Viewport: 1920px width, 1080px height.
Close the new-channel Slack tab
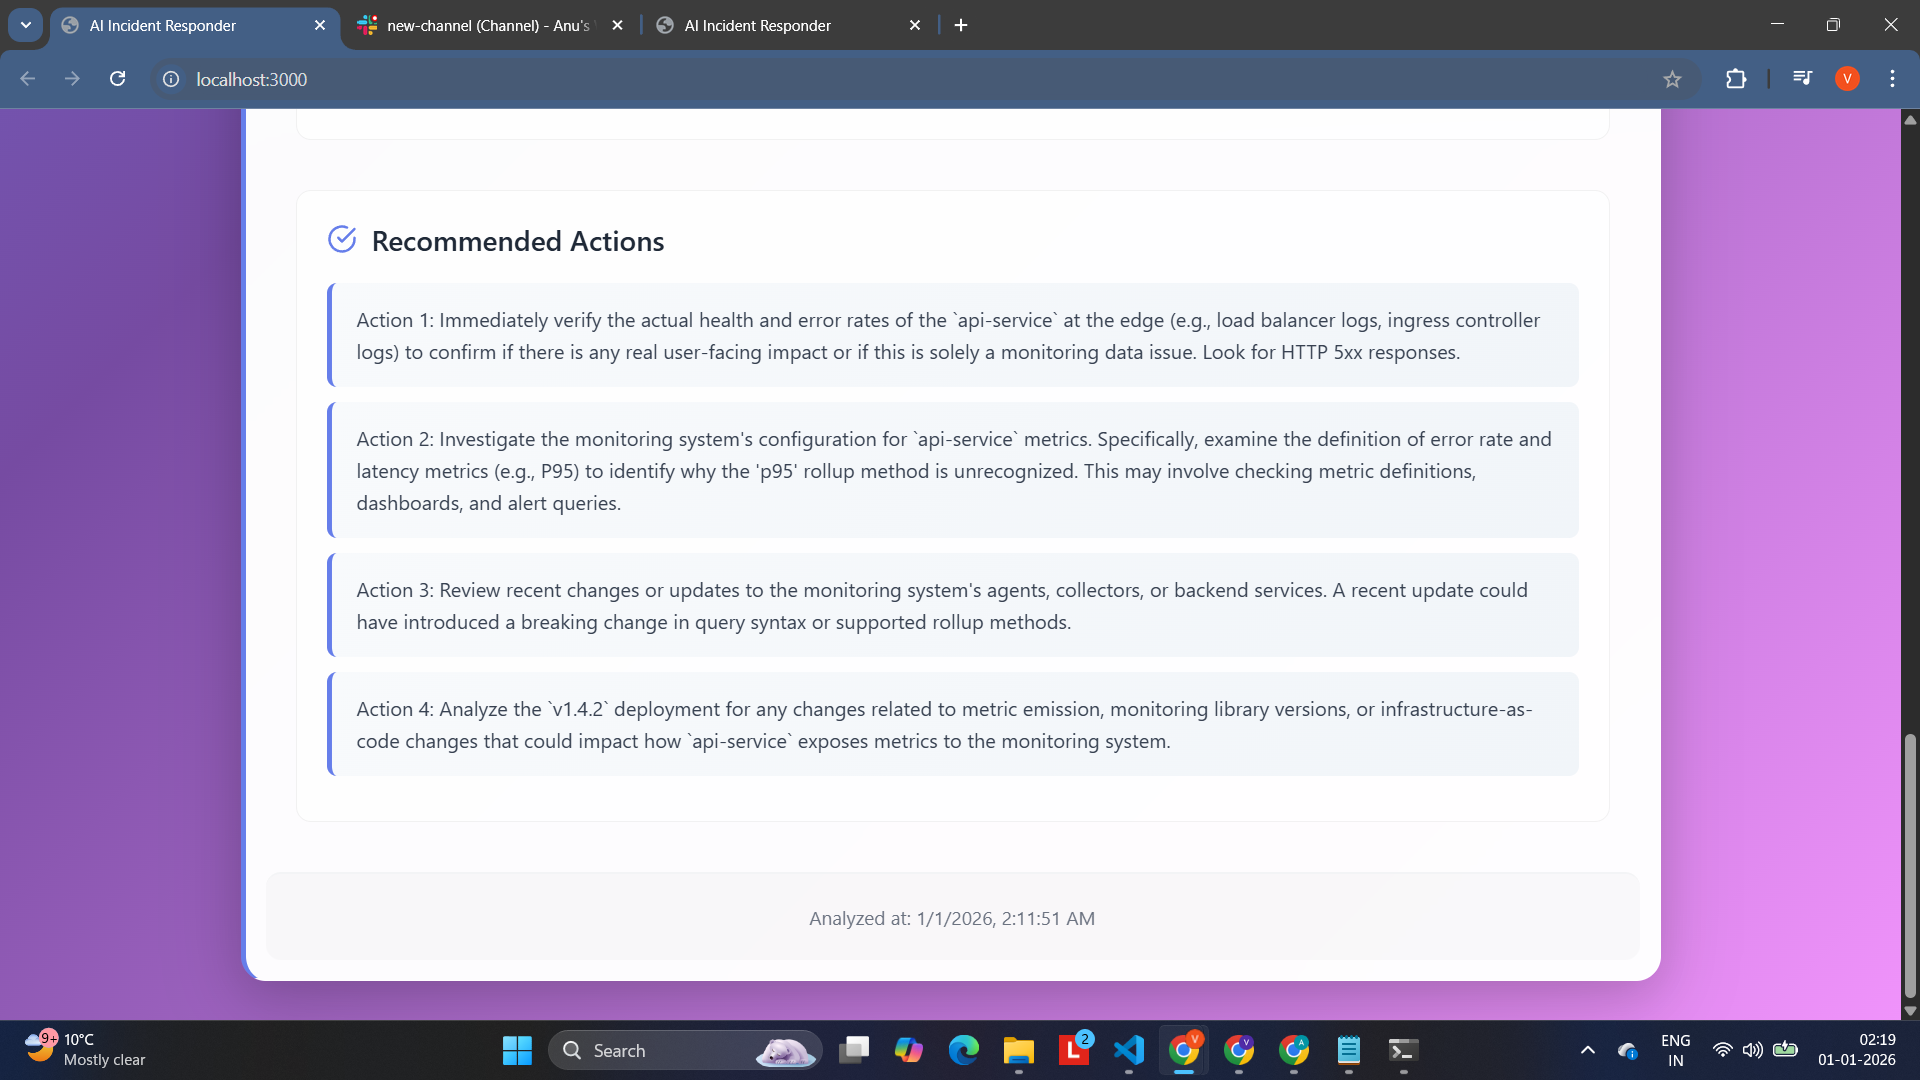pyautogui.click(x=617, y=26)
